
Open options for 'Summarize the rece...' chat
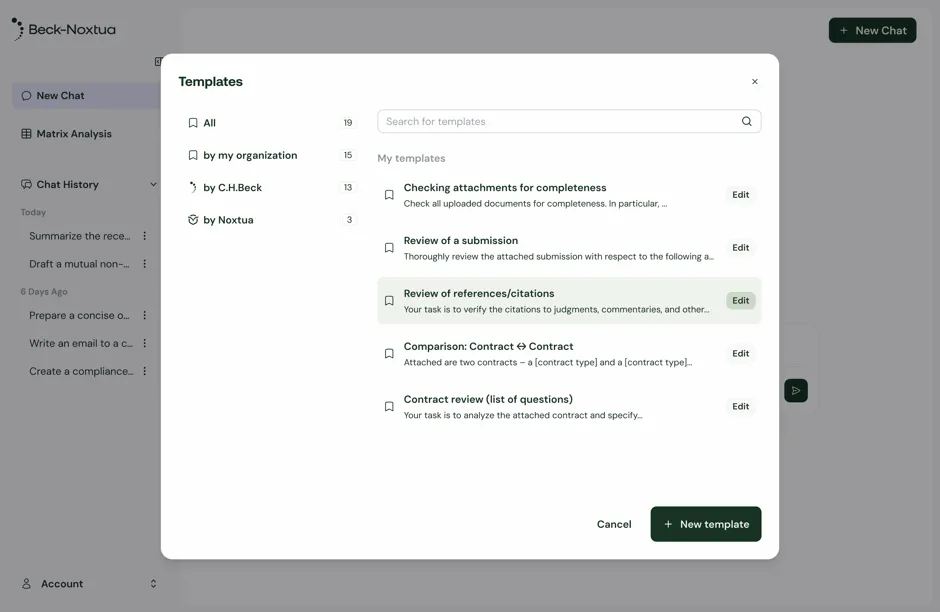coord(144,236)
